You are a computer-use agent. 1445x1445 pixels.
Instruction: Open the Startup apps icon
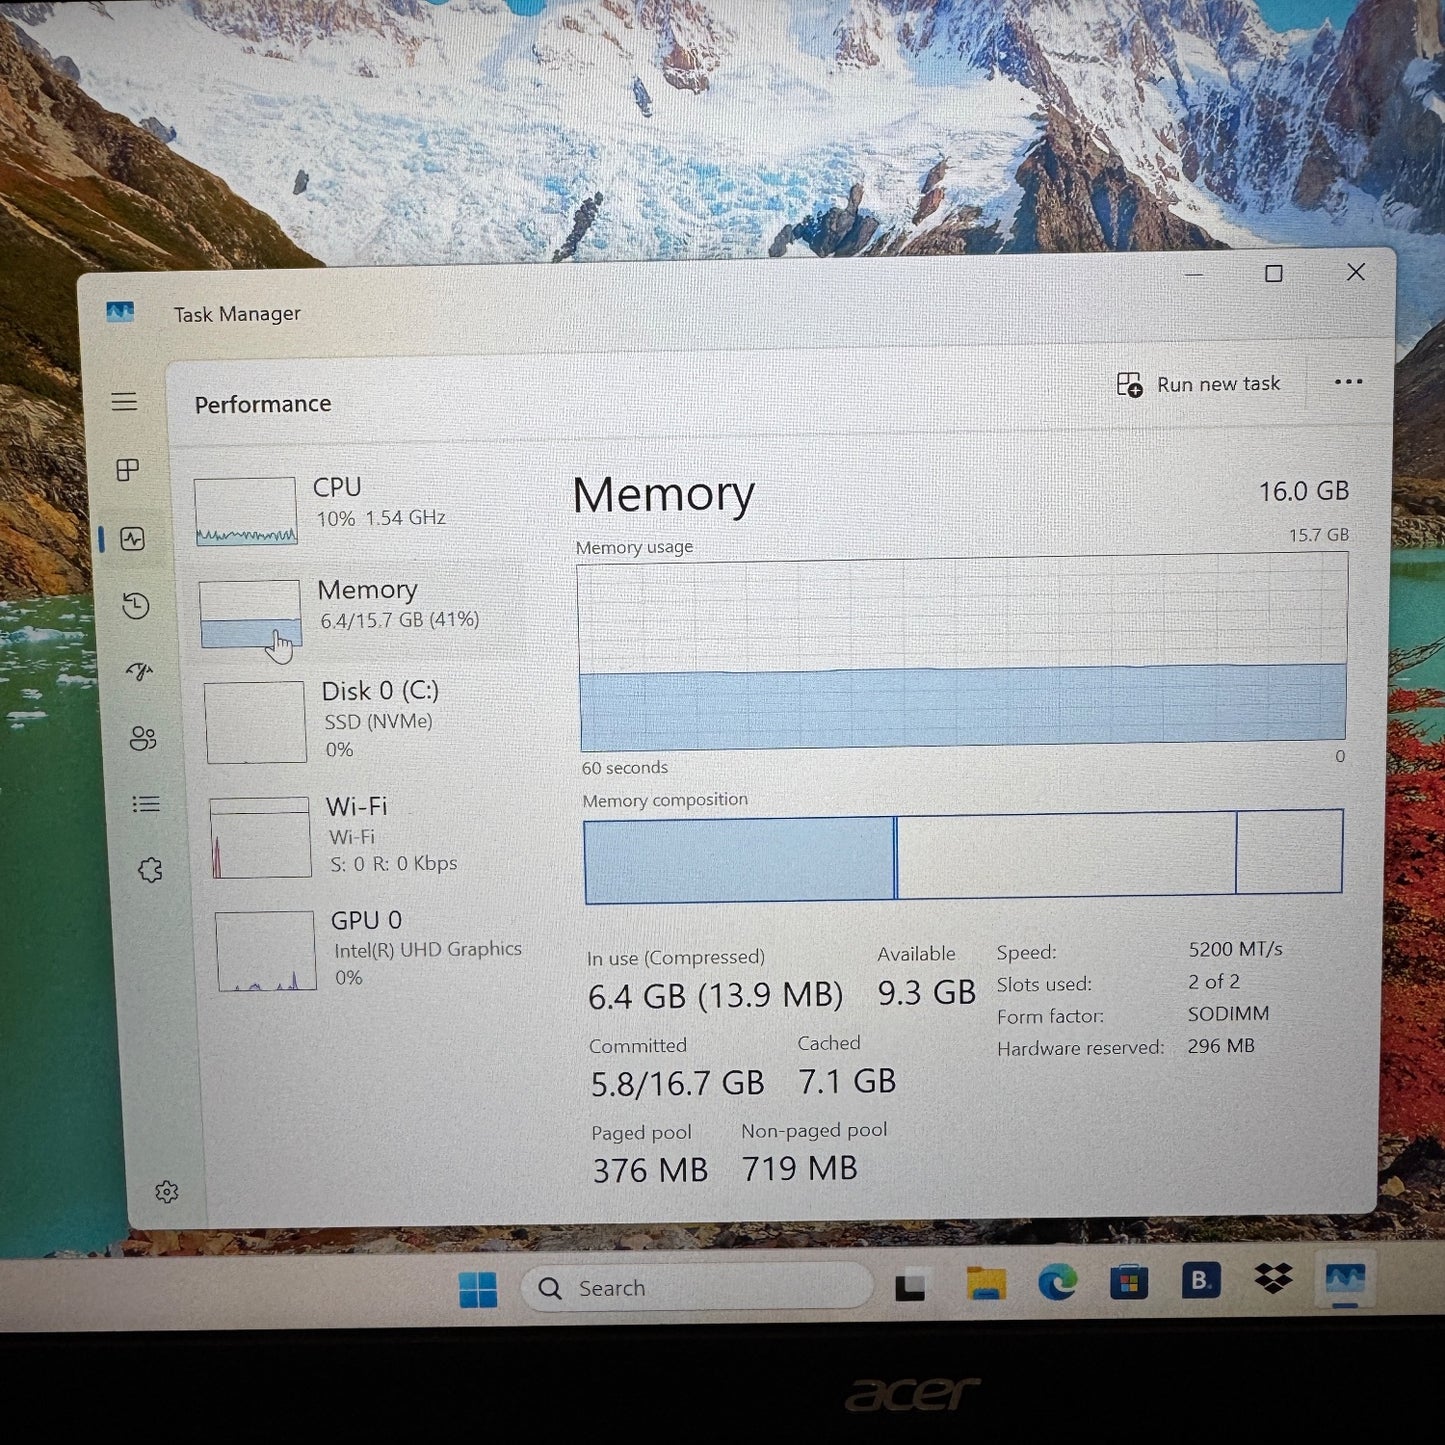click(x=139, y=672)
